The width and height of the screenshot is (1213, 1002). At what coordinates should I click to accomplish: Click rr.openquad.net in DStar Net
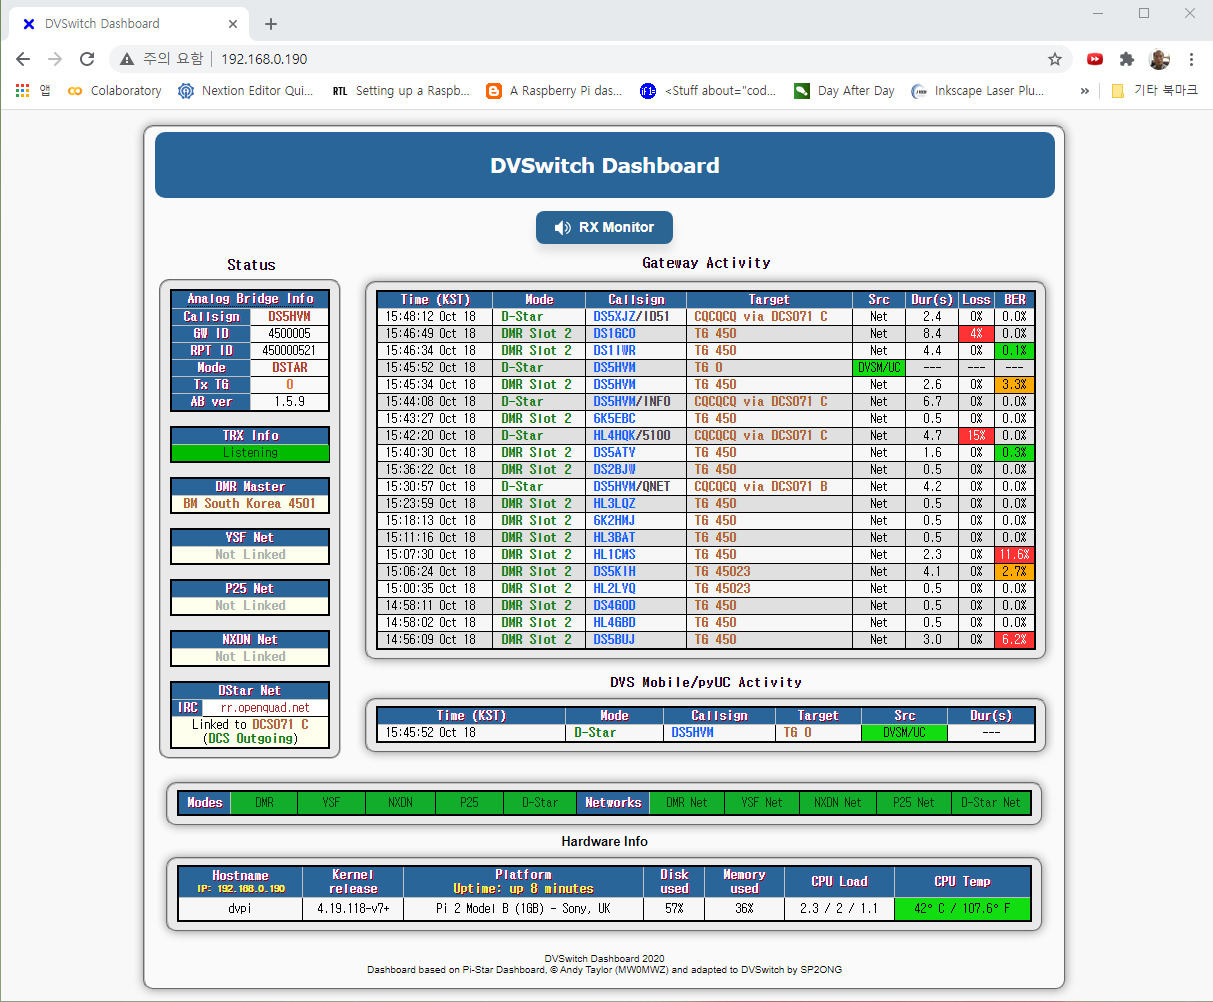[265, 707]
